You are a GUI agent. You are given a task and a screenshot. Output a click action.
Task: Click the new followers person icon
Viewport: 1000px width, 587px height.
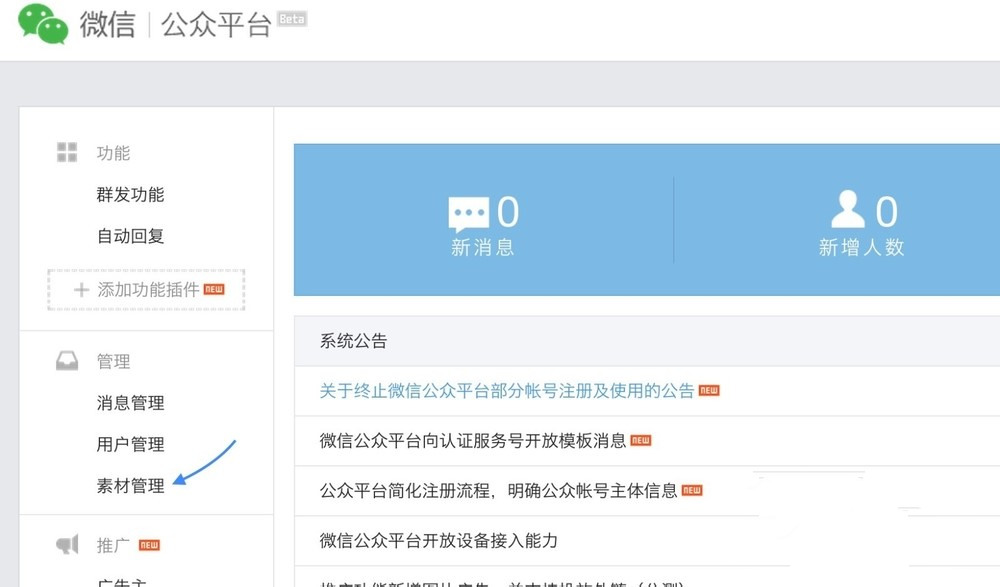tap(848, 210)
